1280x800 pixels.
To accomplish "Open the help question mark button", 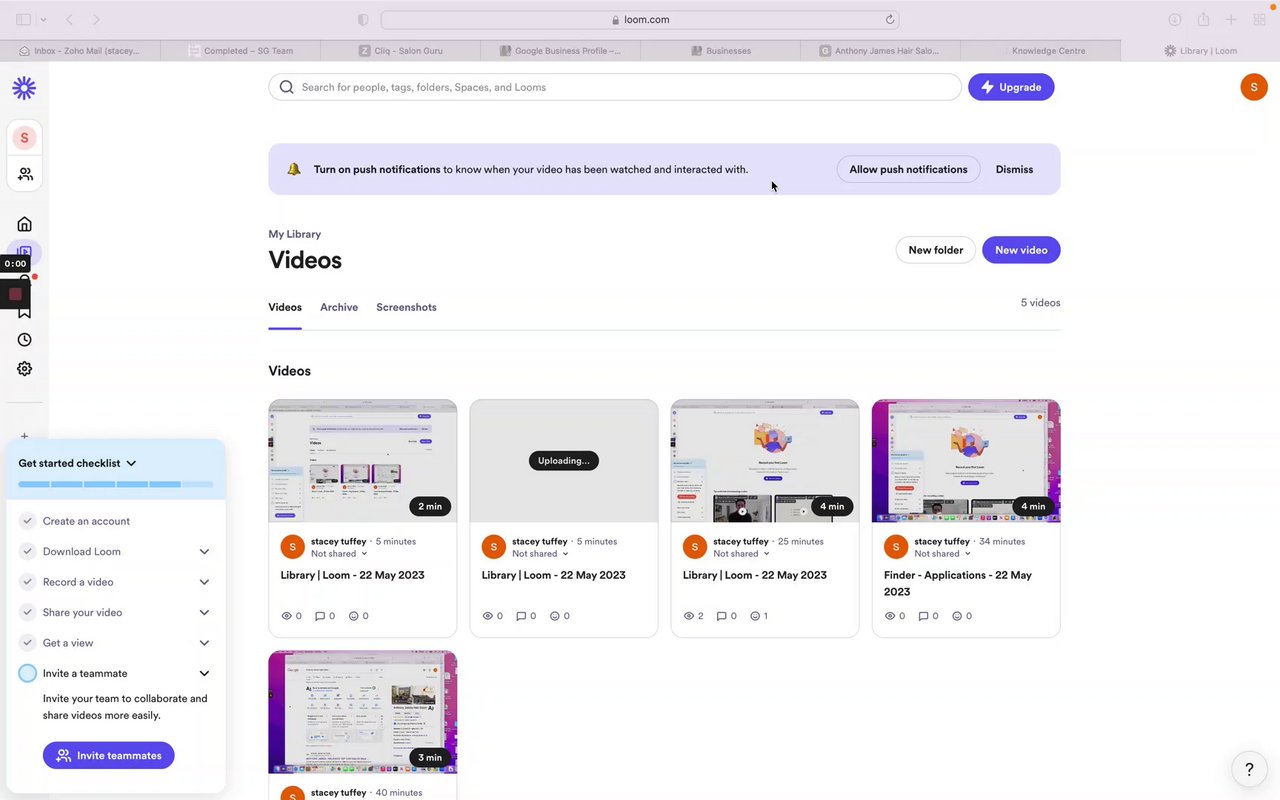I will [x=1249, y=769].
